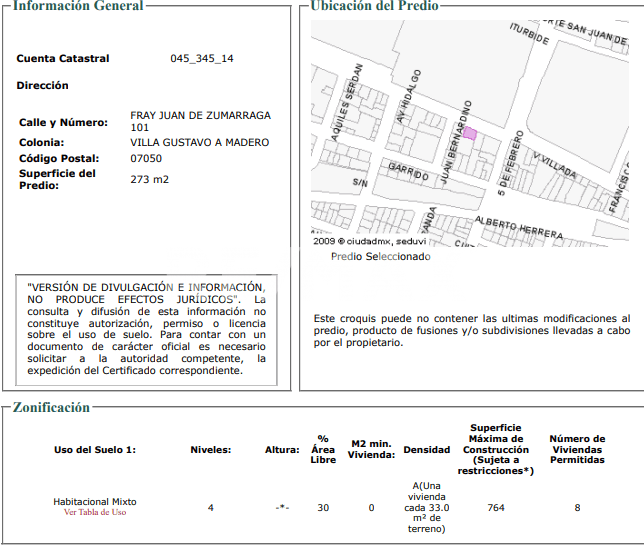Click the Garrido street label on map

[x=408, y=171]
